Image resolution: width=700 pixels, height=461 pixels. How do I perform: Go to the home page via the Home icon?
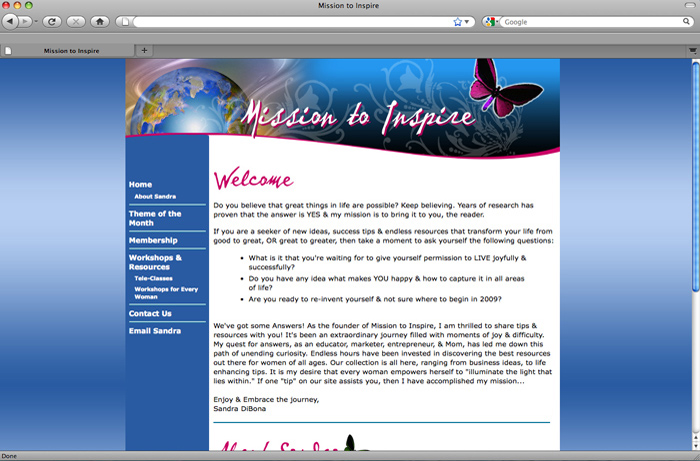coord(100,21)
